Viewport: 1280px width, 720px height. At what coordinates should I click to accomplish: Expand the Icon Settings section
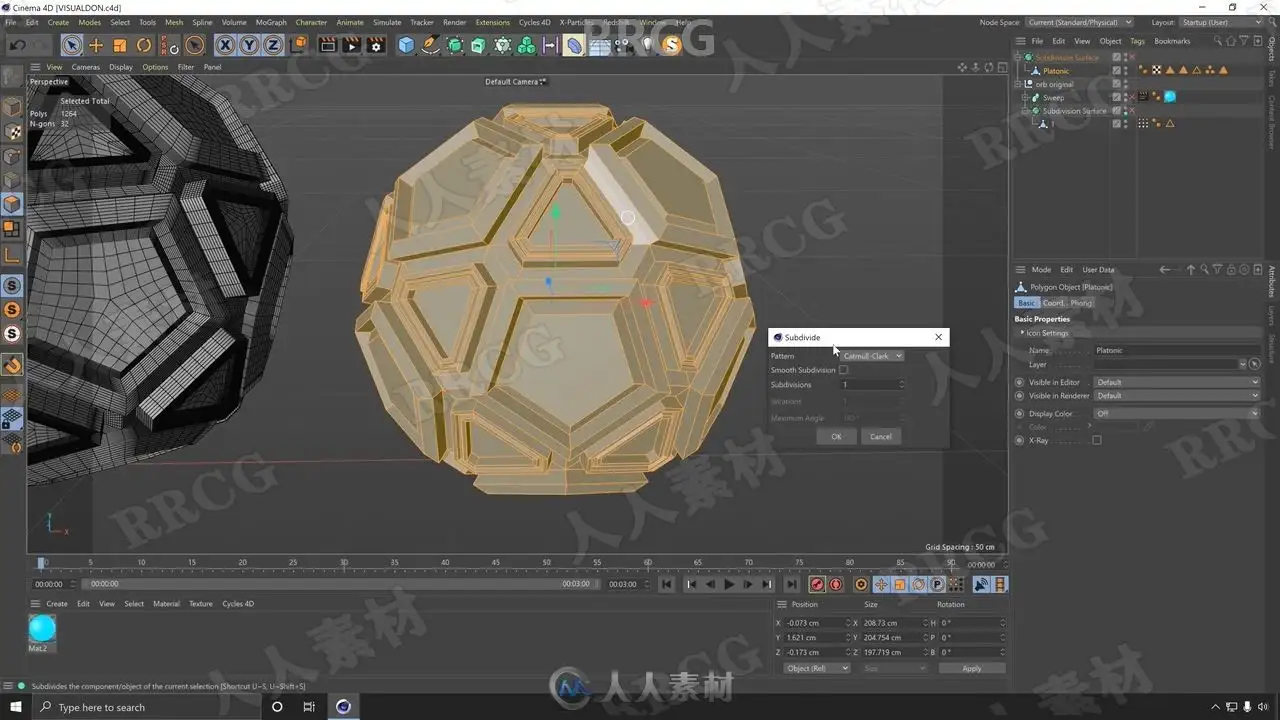coord(1022,333)
